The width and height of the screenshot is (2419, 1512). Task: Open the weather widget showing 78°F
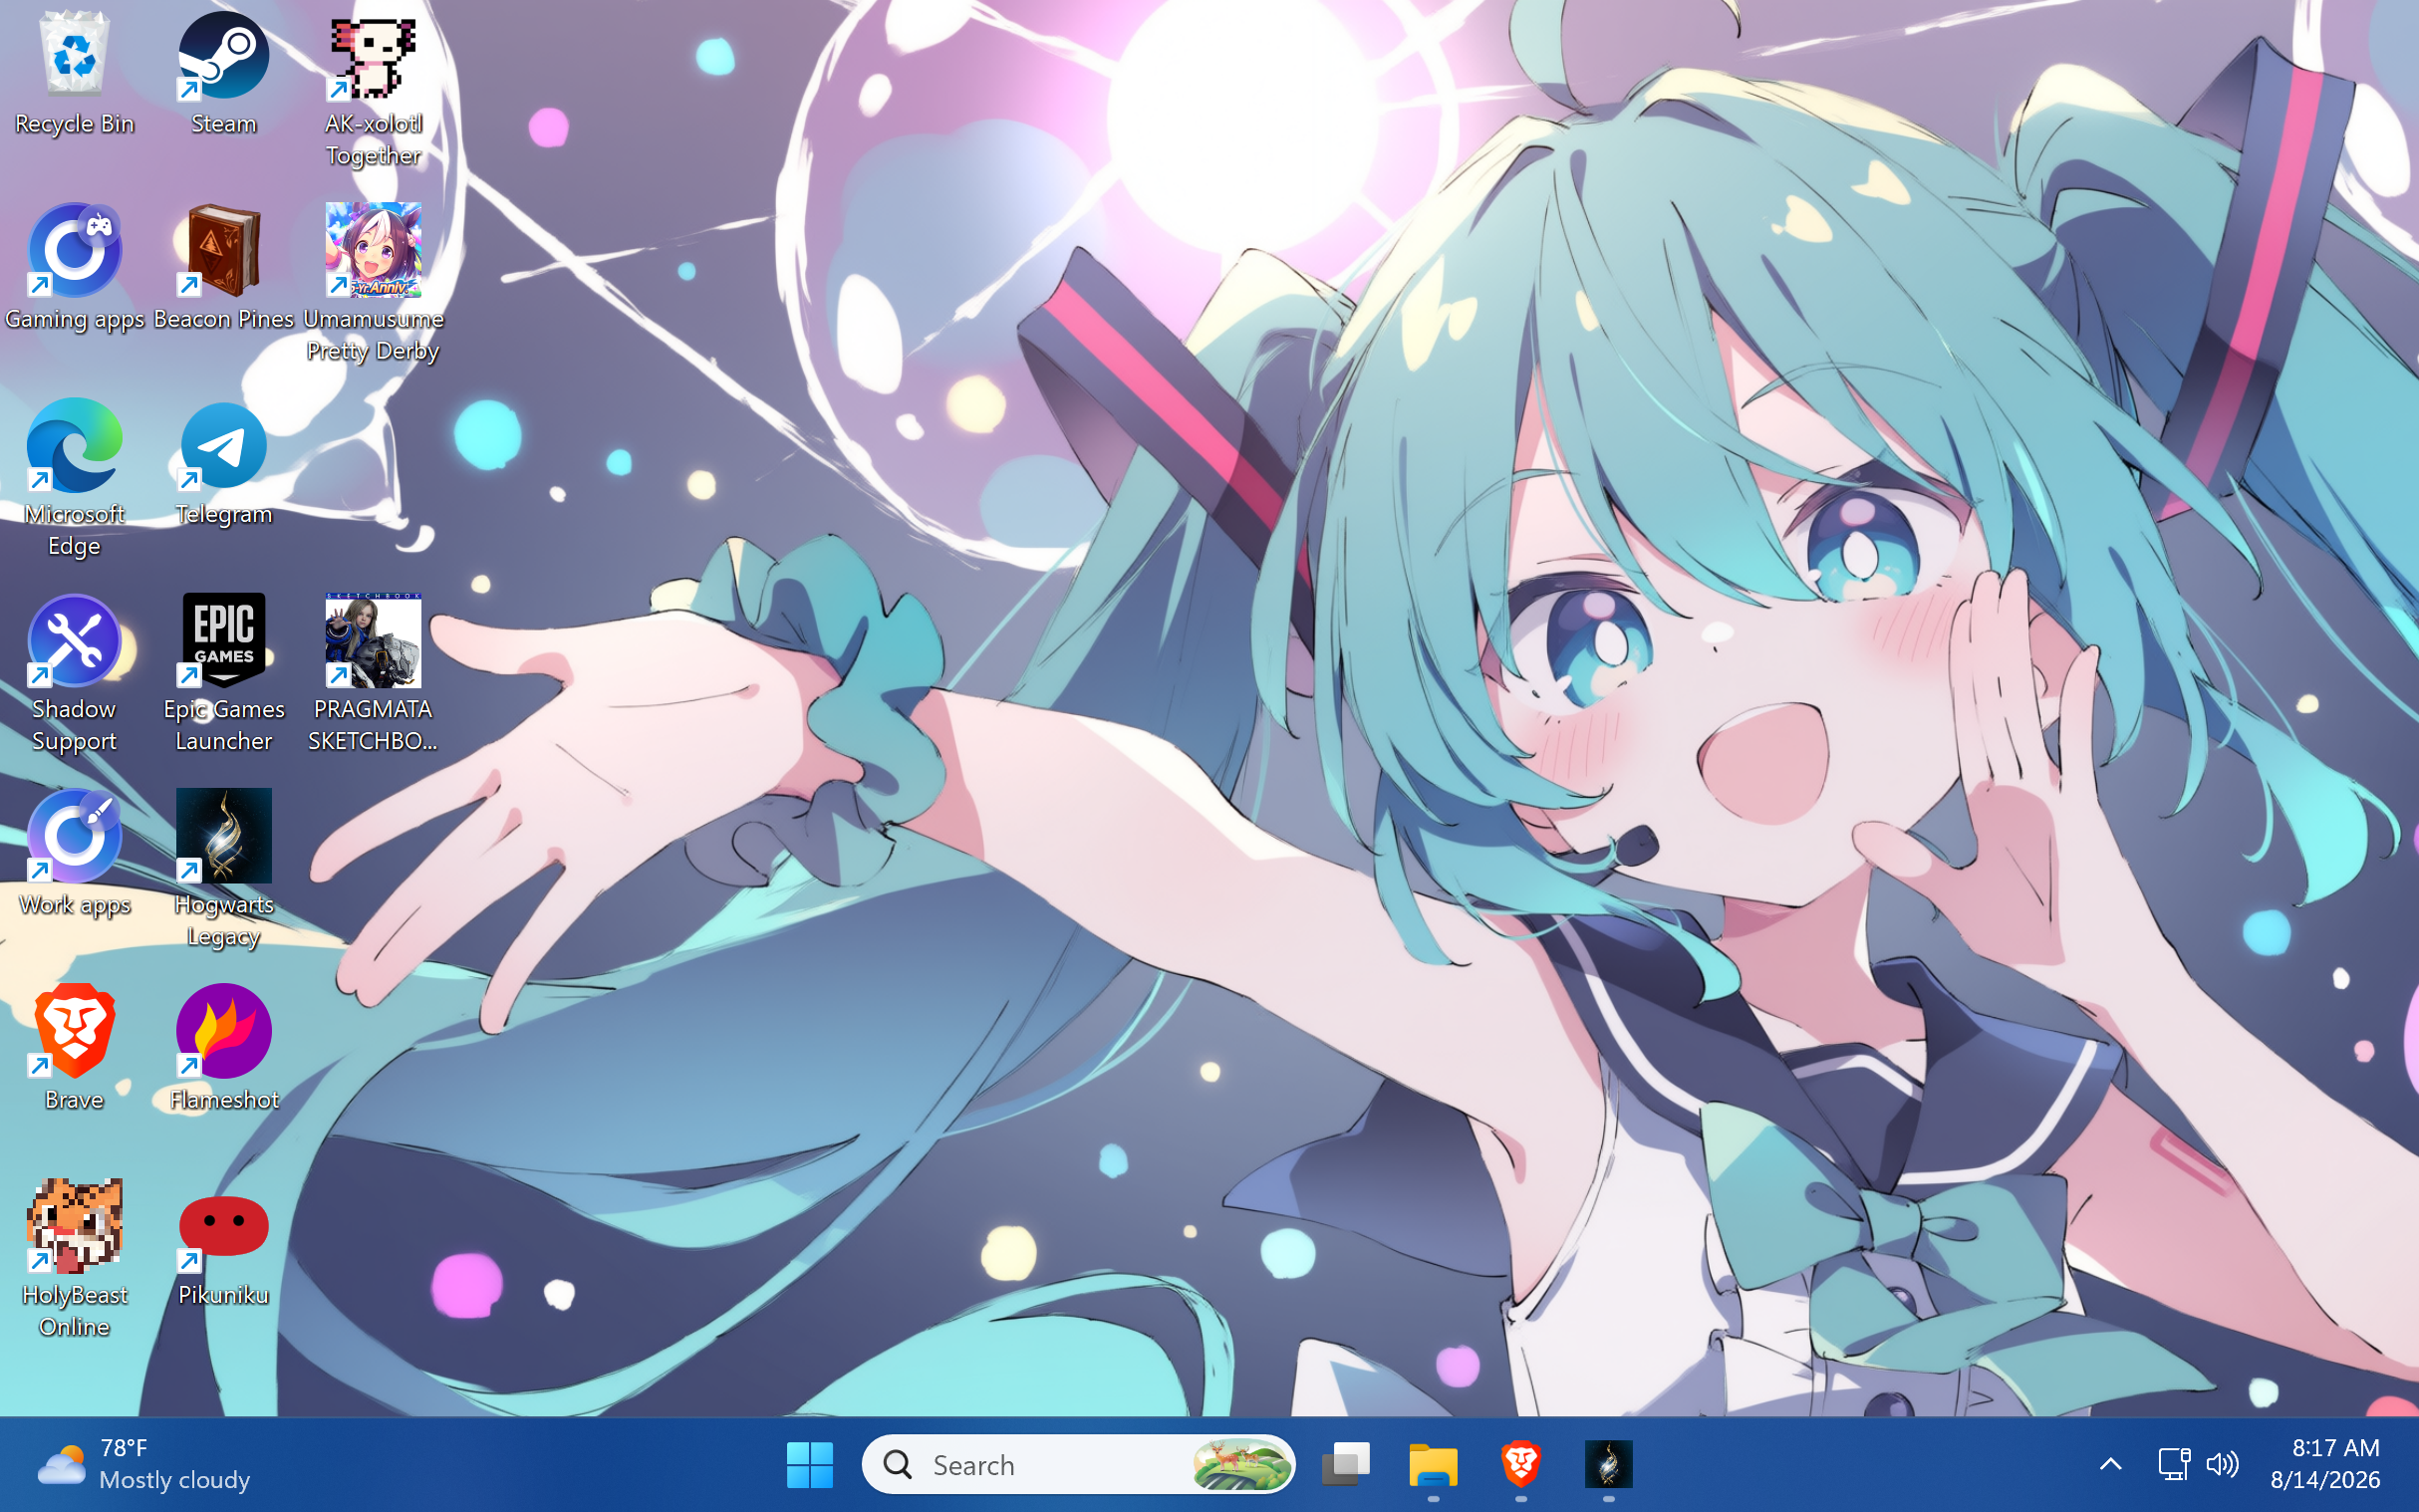click(x=145, y=1465)
